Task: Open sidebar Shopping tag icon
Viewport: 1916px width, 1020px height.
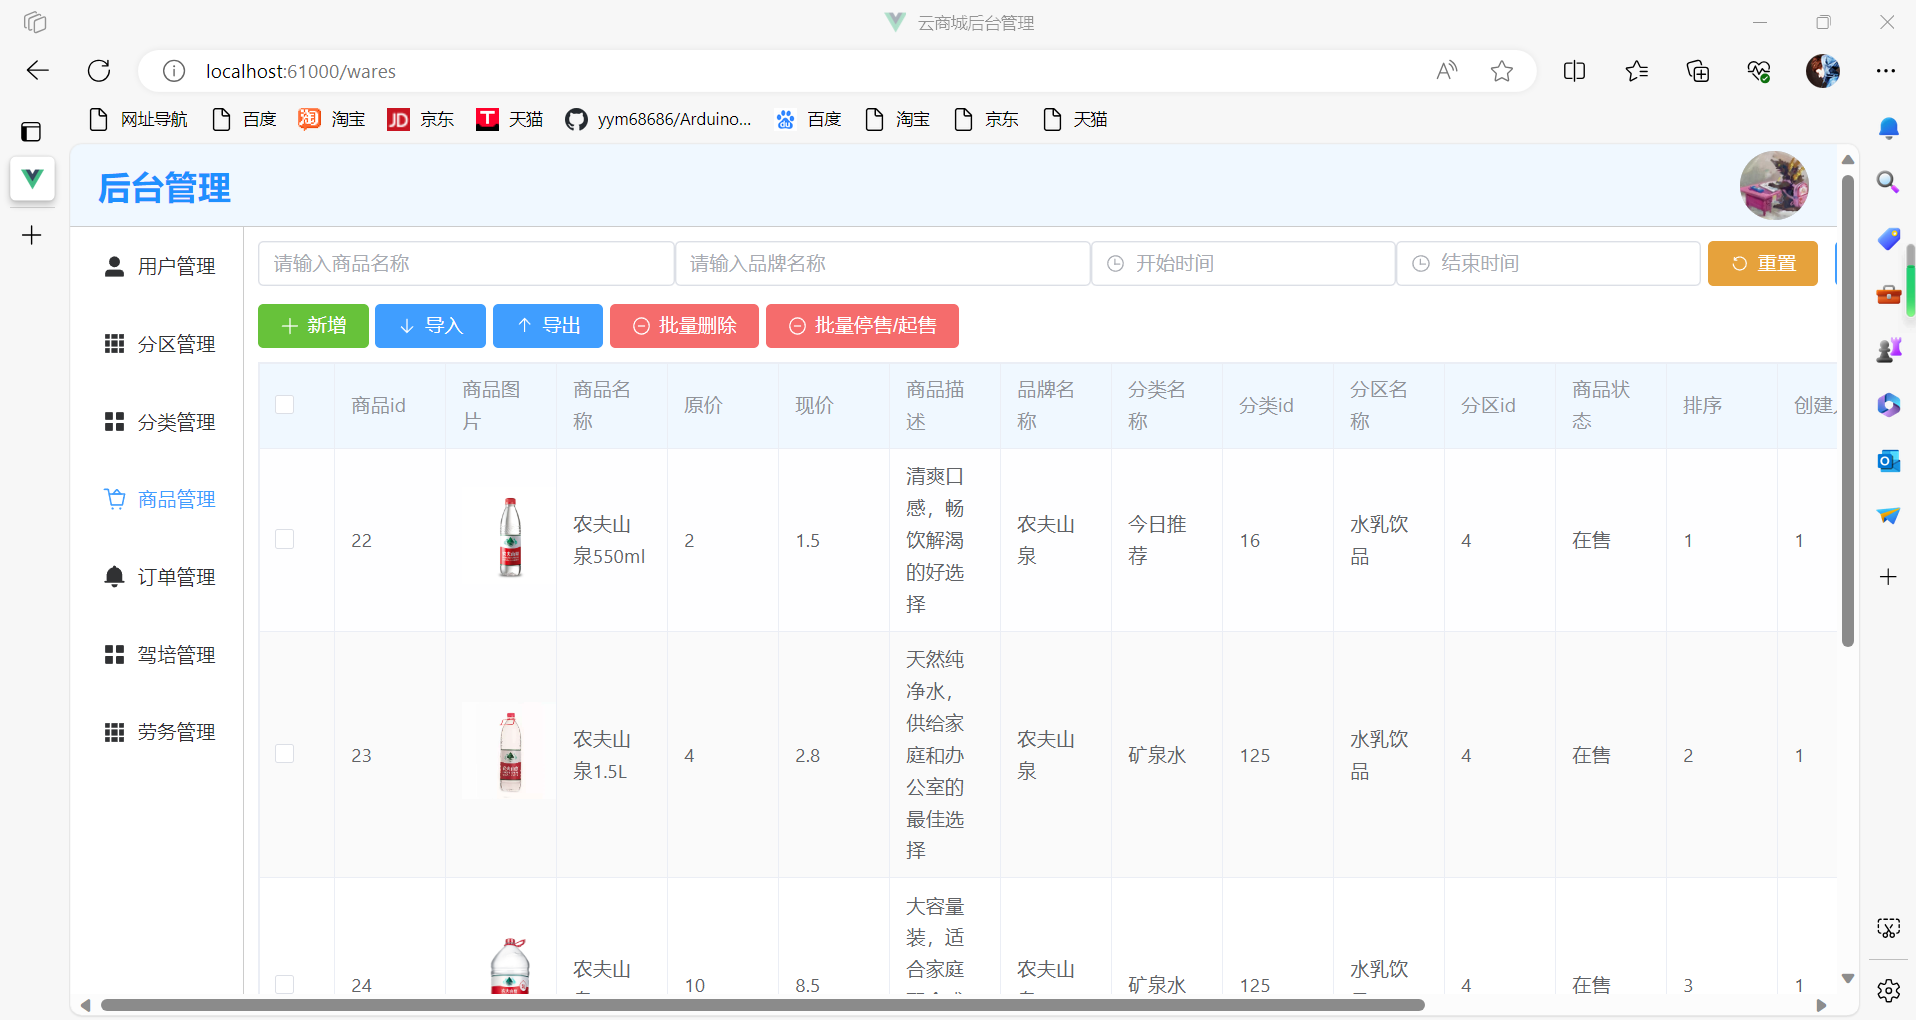Action: [1888, 238]
